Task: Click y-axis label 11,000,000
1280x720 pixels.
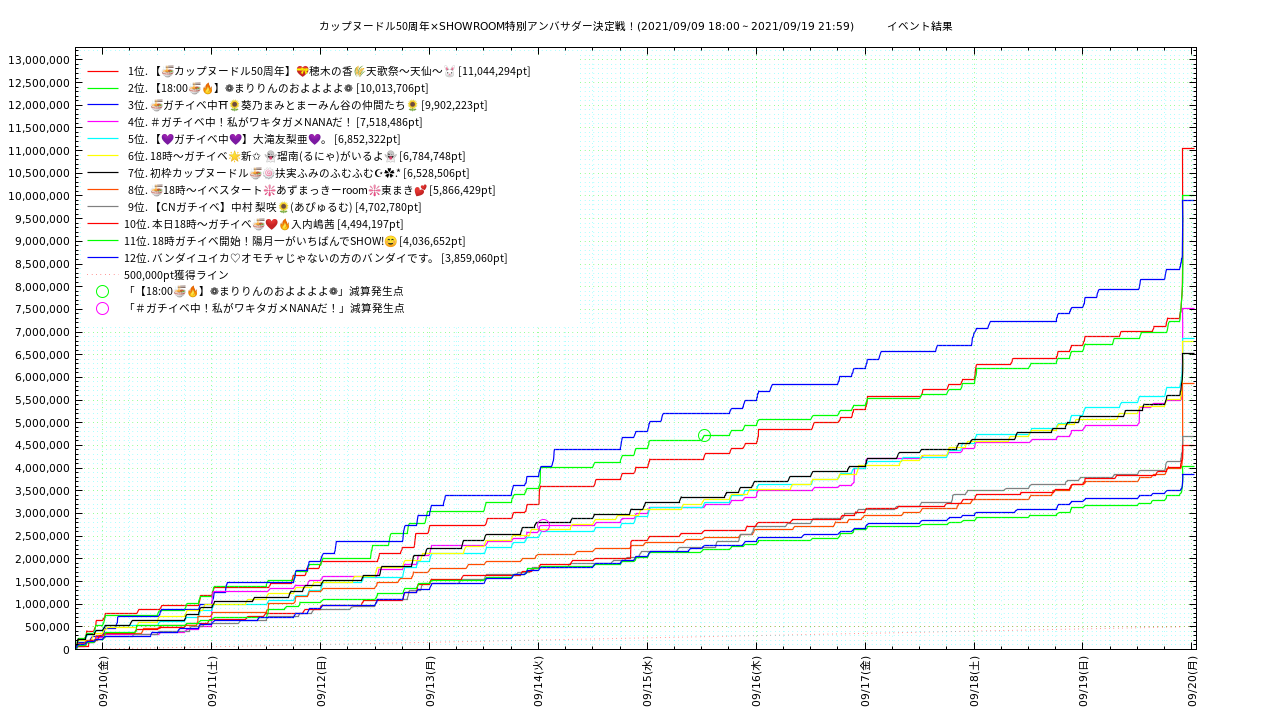Action: (39, 151)
